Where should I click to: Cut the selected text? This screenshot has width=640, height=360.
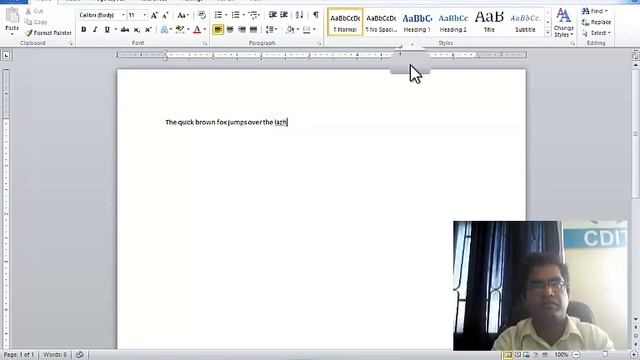(x=34, y=11)
